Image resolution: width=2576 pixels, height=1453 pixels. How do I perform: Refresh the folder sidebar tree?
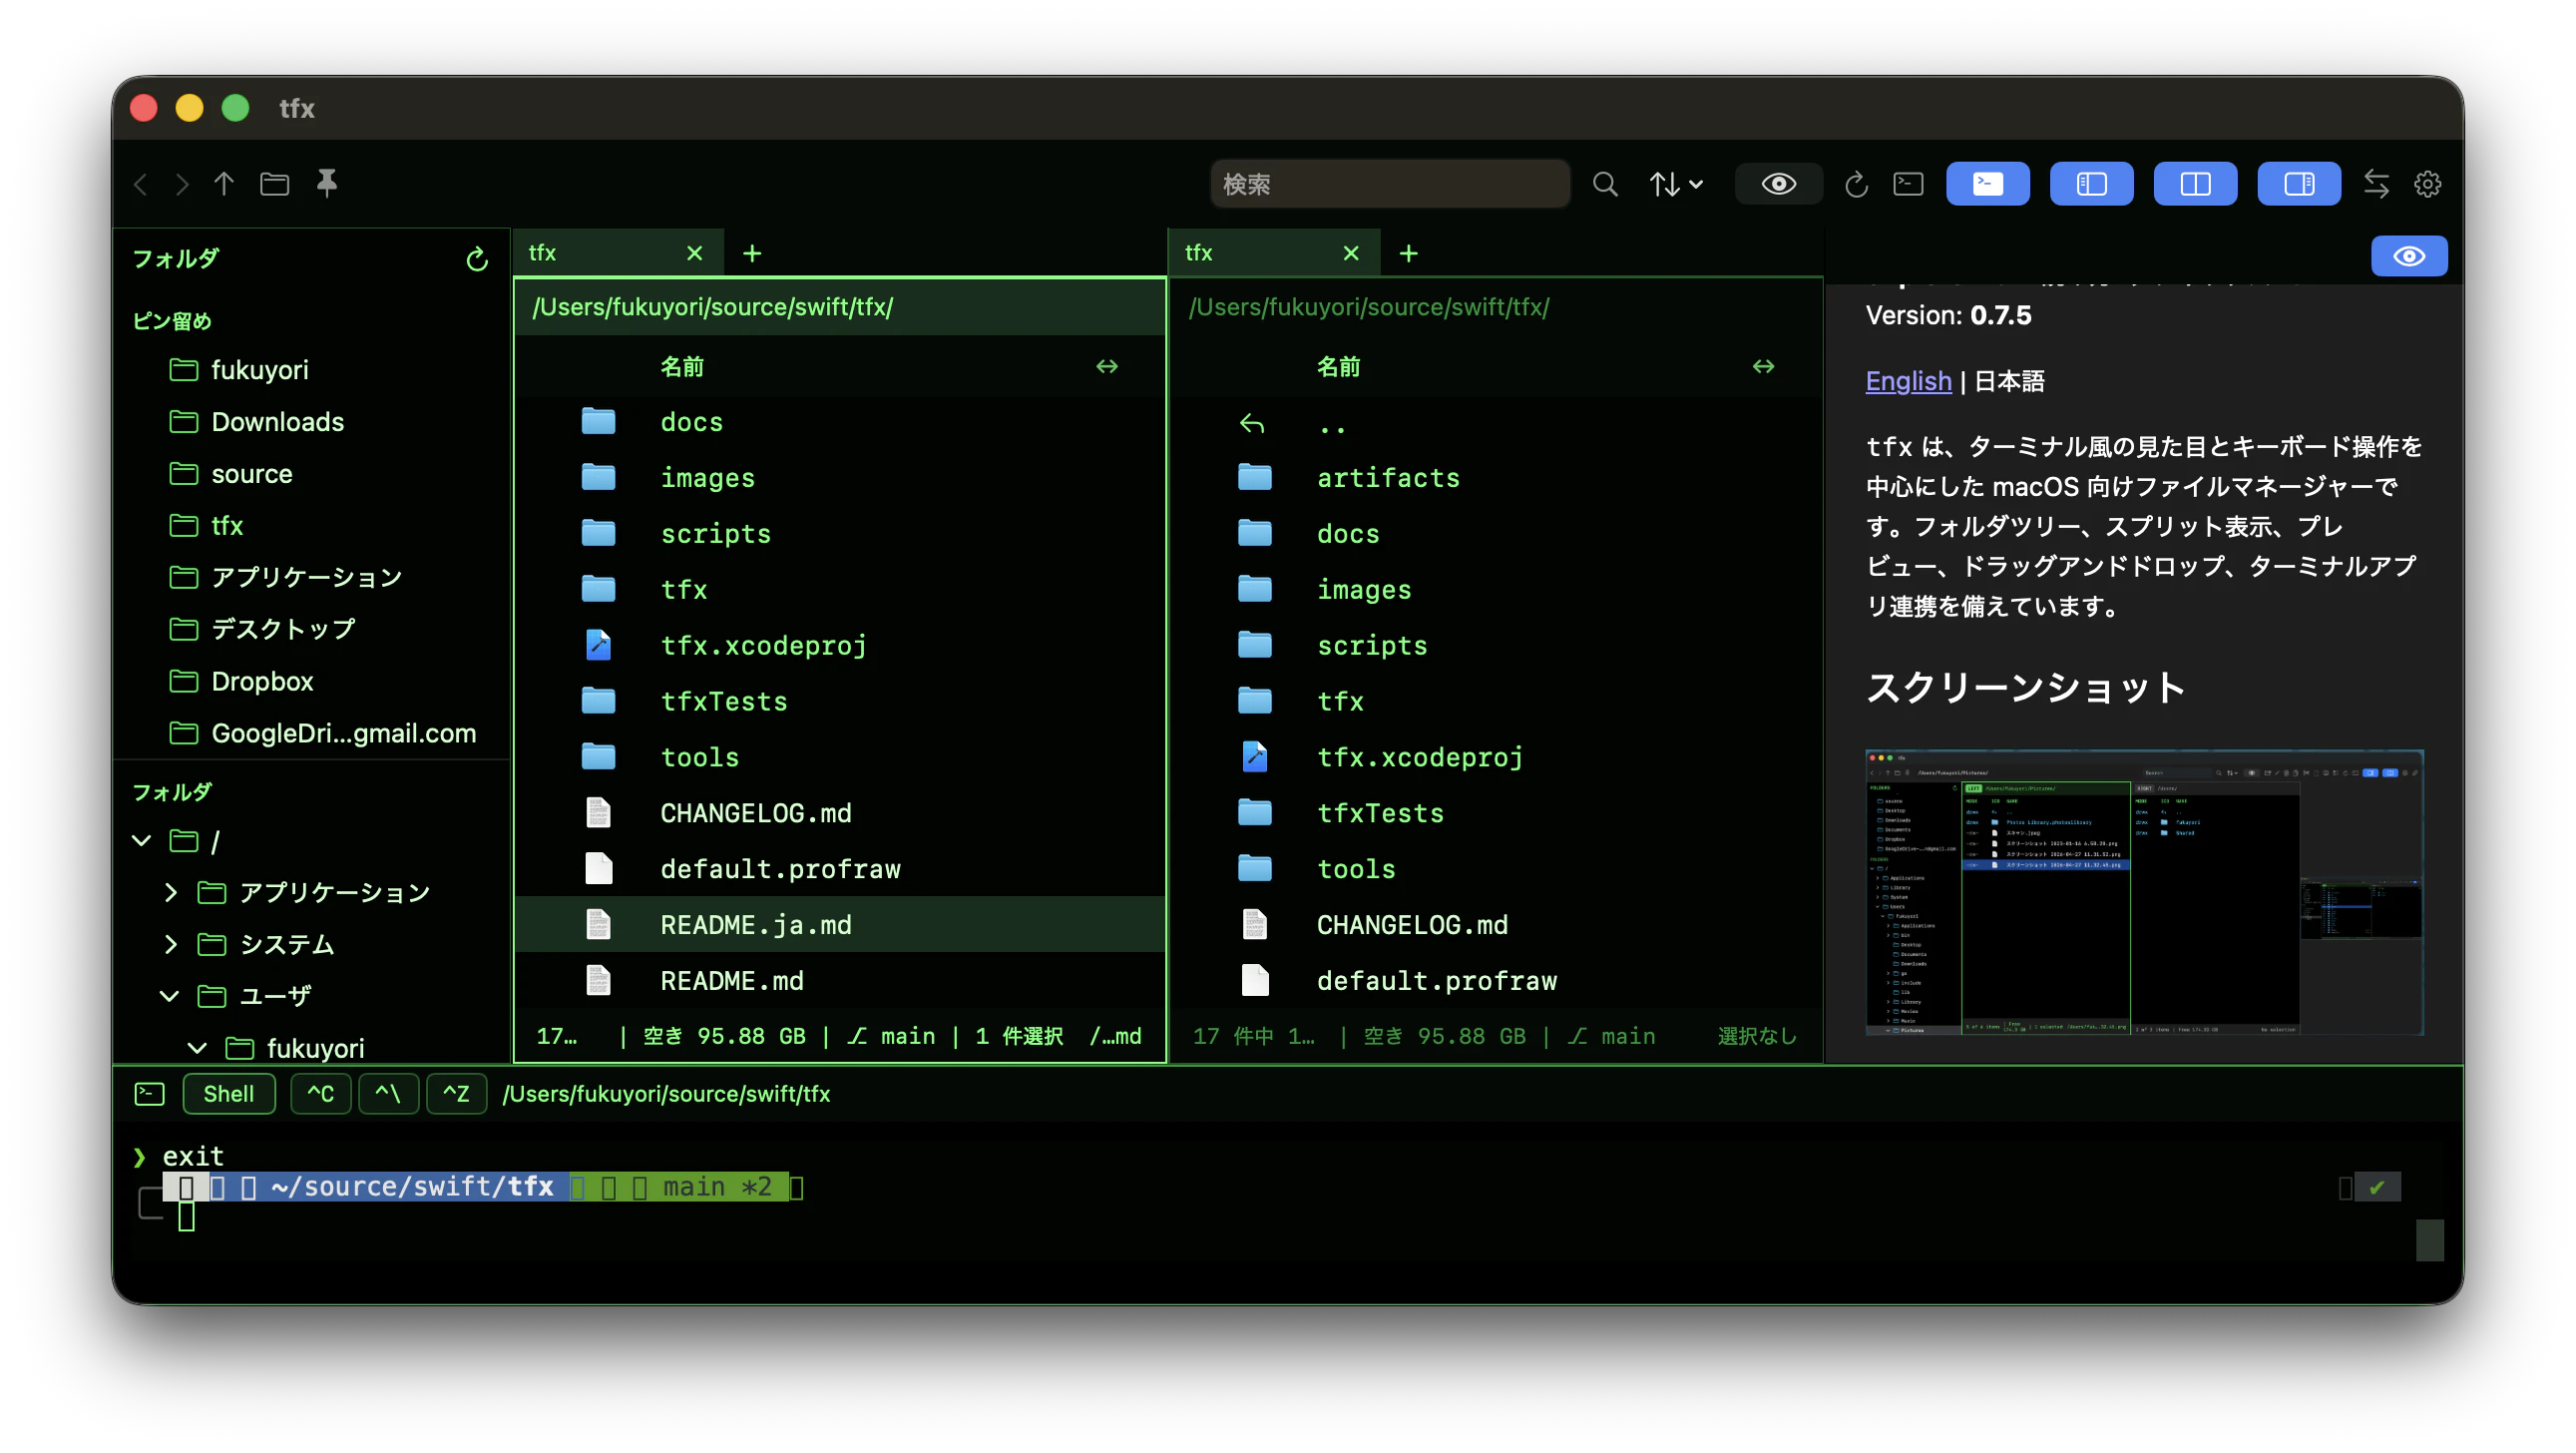(x=477, y=259)
